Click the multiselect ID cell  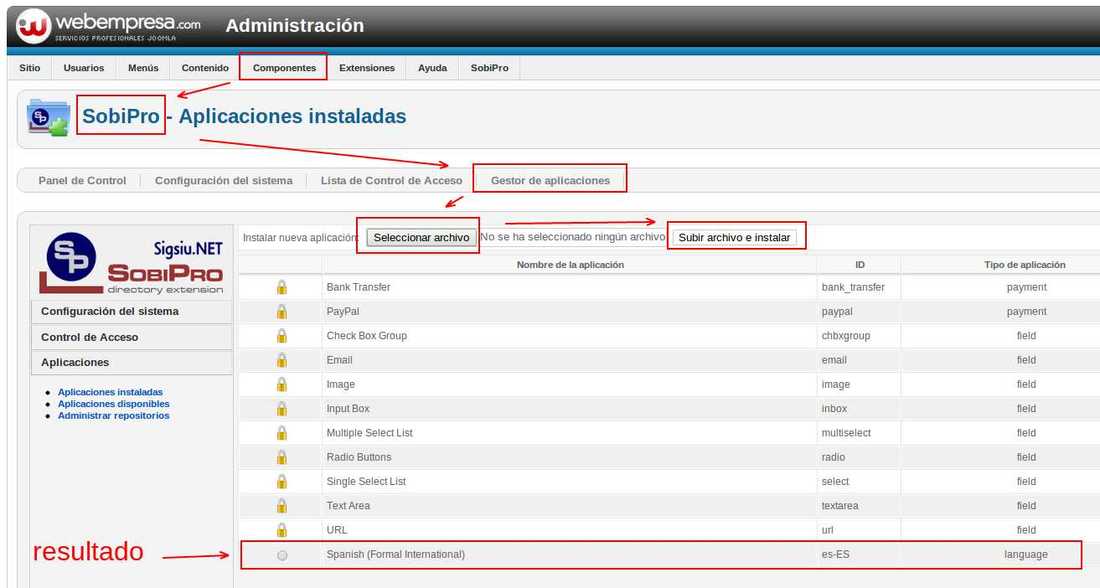pyautogui.click(x=846, y=433)
